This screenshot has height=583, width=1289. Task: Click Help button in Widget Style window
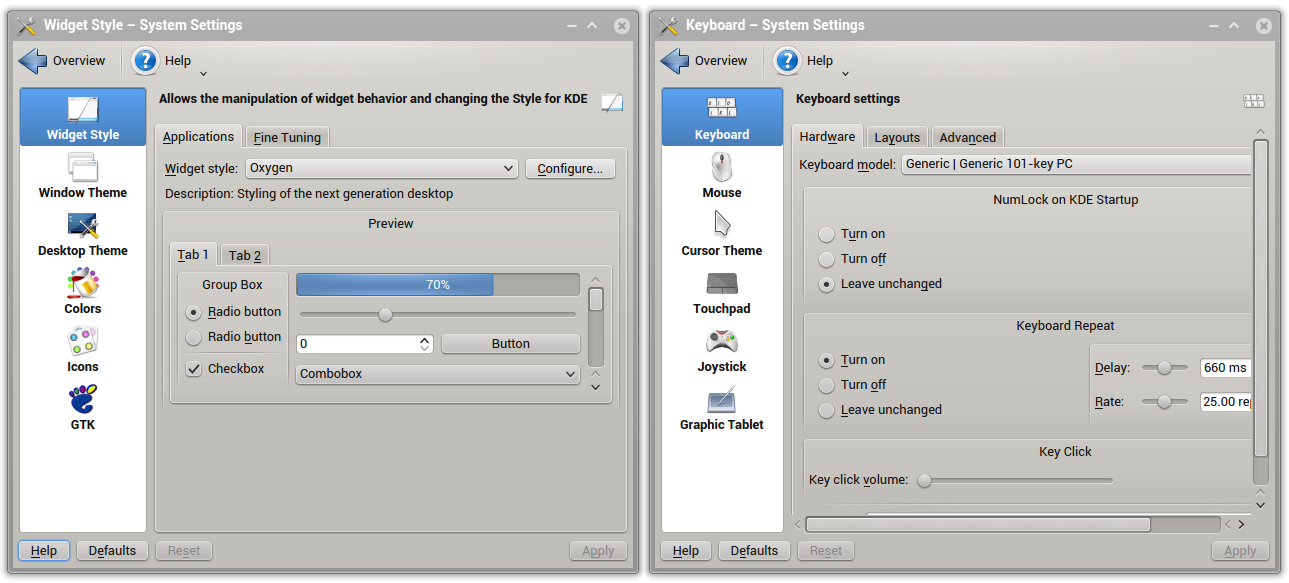44,551
